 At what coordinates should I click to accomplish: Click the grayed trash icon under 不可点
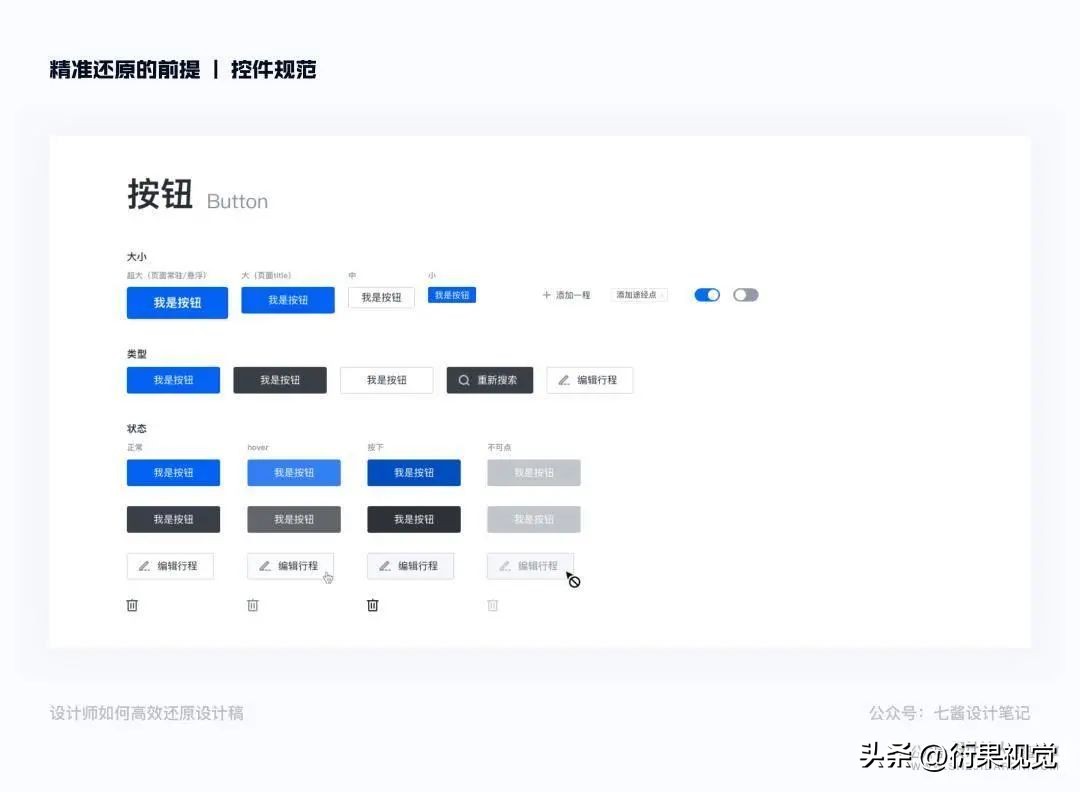[492, 605]
